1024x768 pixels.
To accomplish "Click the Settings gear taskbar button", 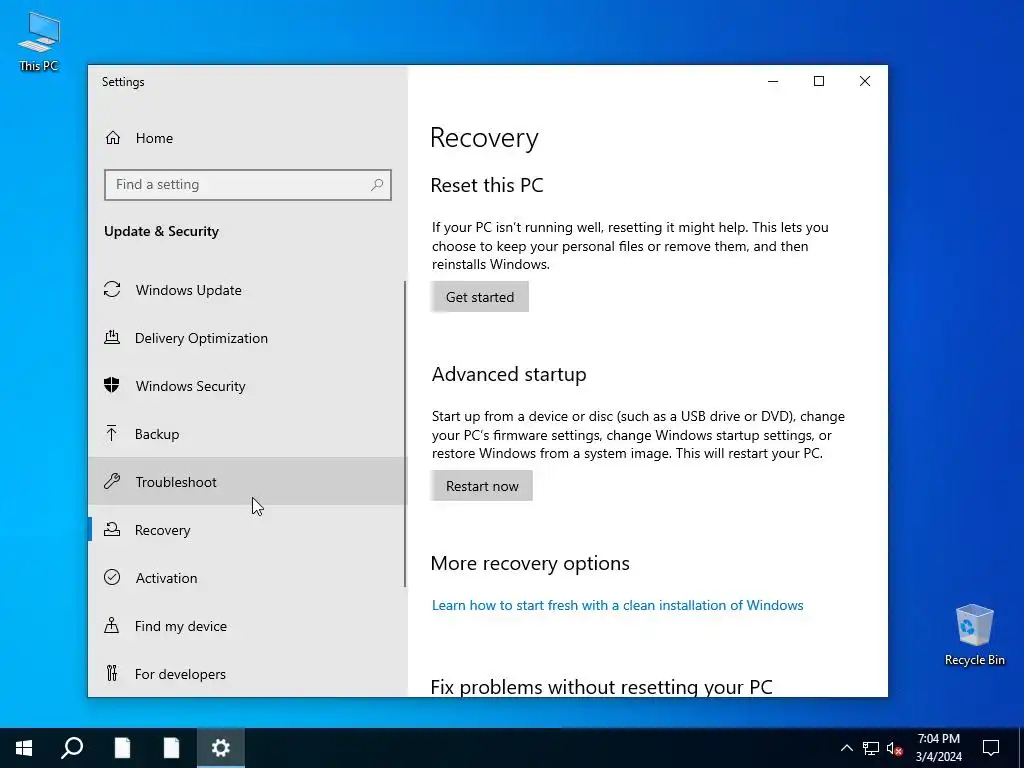I will (221, 748).
